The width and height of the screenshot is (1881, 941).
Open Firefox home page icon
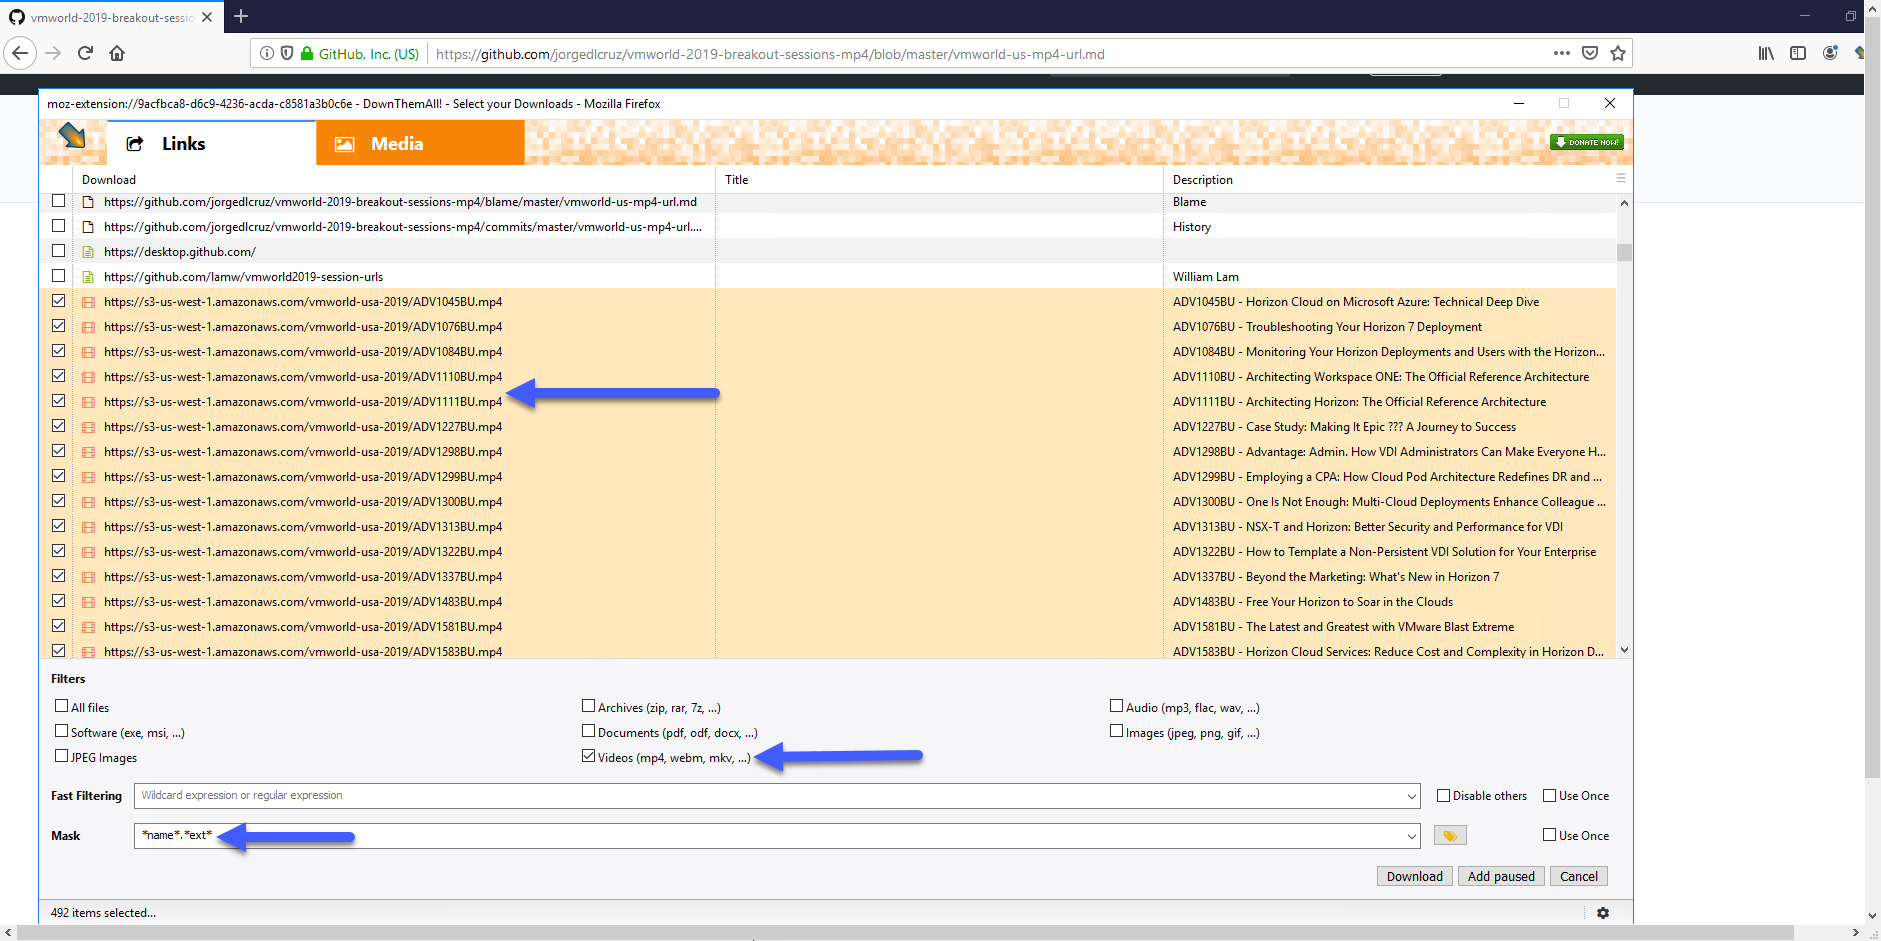[117, 53]
